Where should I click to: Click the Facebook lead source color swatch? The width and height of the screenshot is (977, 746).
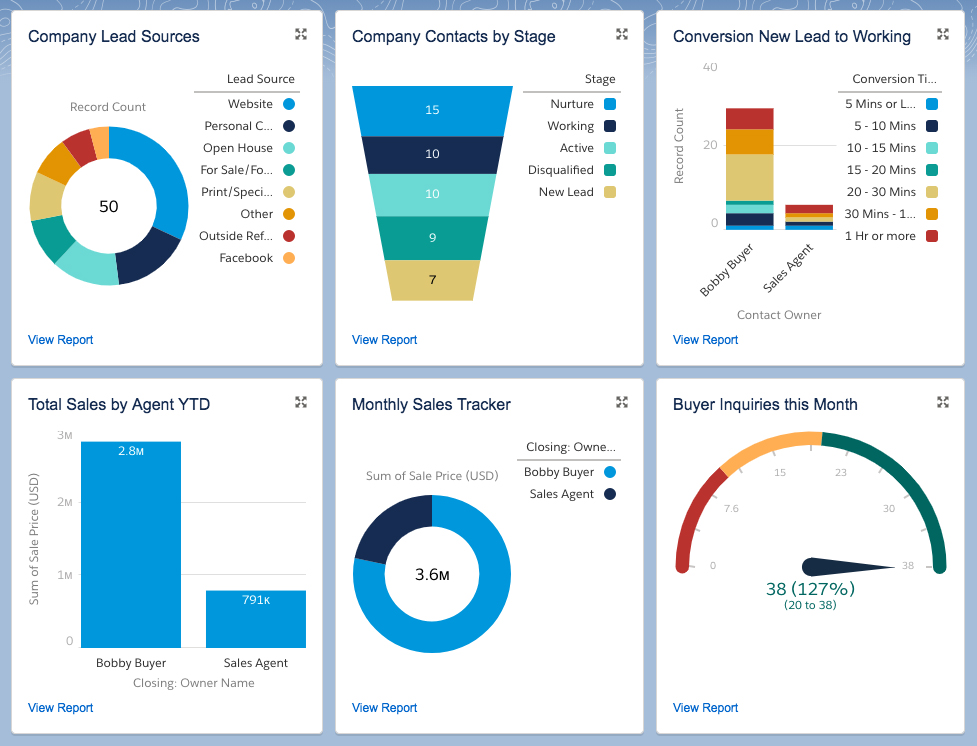[x=288, y=257]
